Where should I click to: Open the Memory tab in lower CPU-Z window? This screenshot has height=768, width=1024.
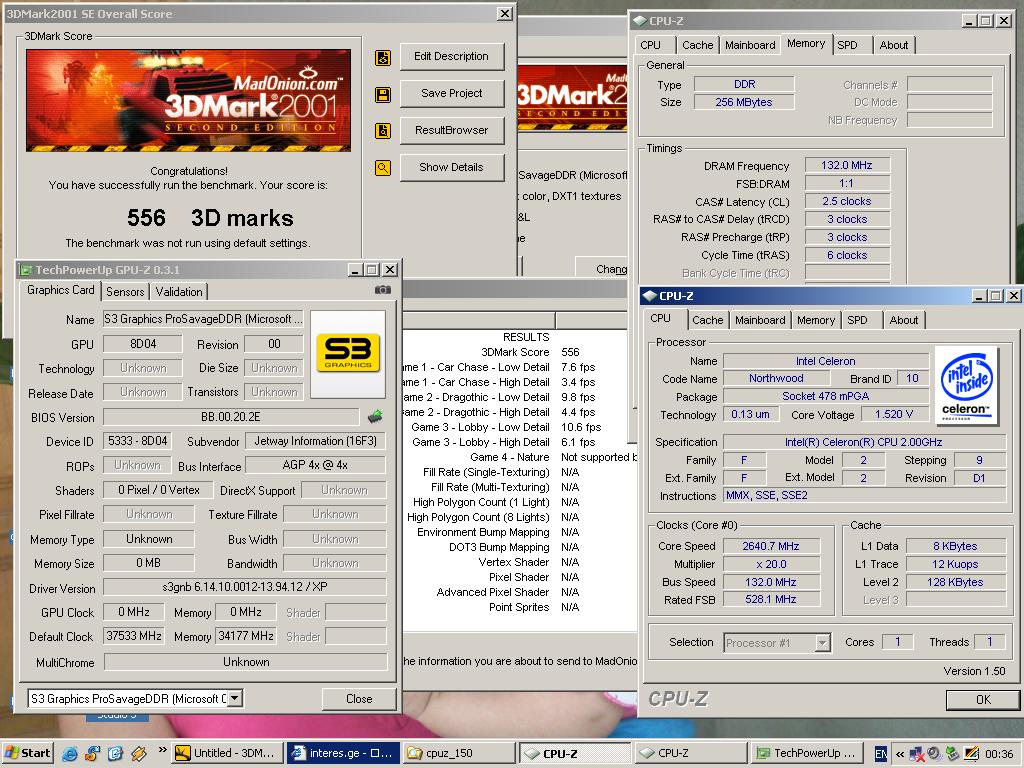coord(816,320)
